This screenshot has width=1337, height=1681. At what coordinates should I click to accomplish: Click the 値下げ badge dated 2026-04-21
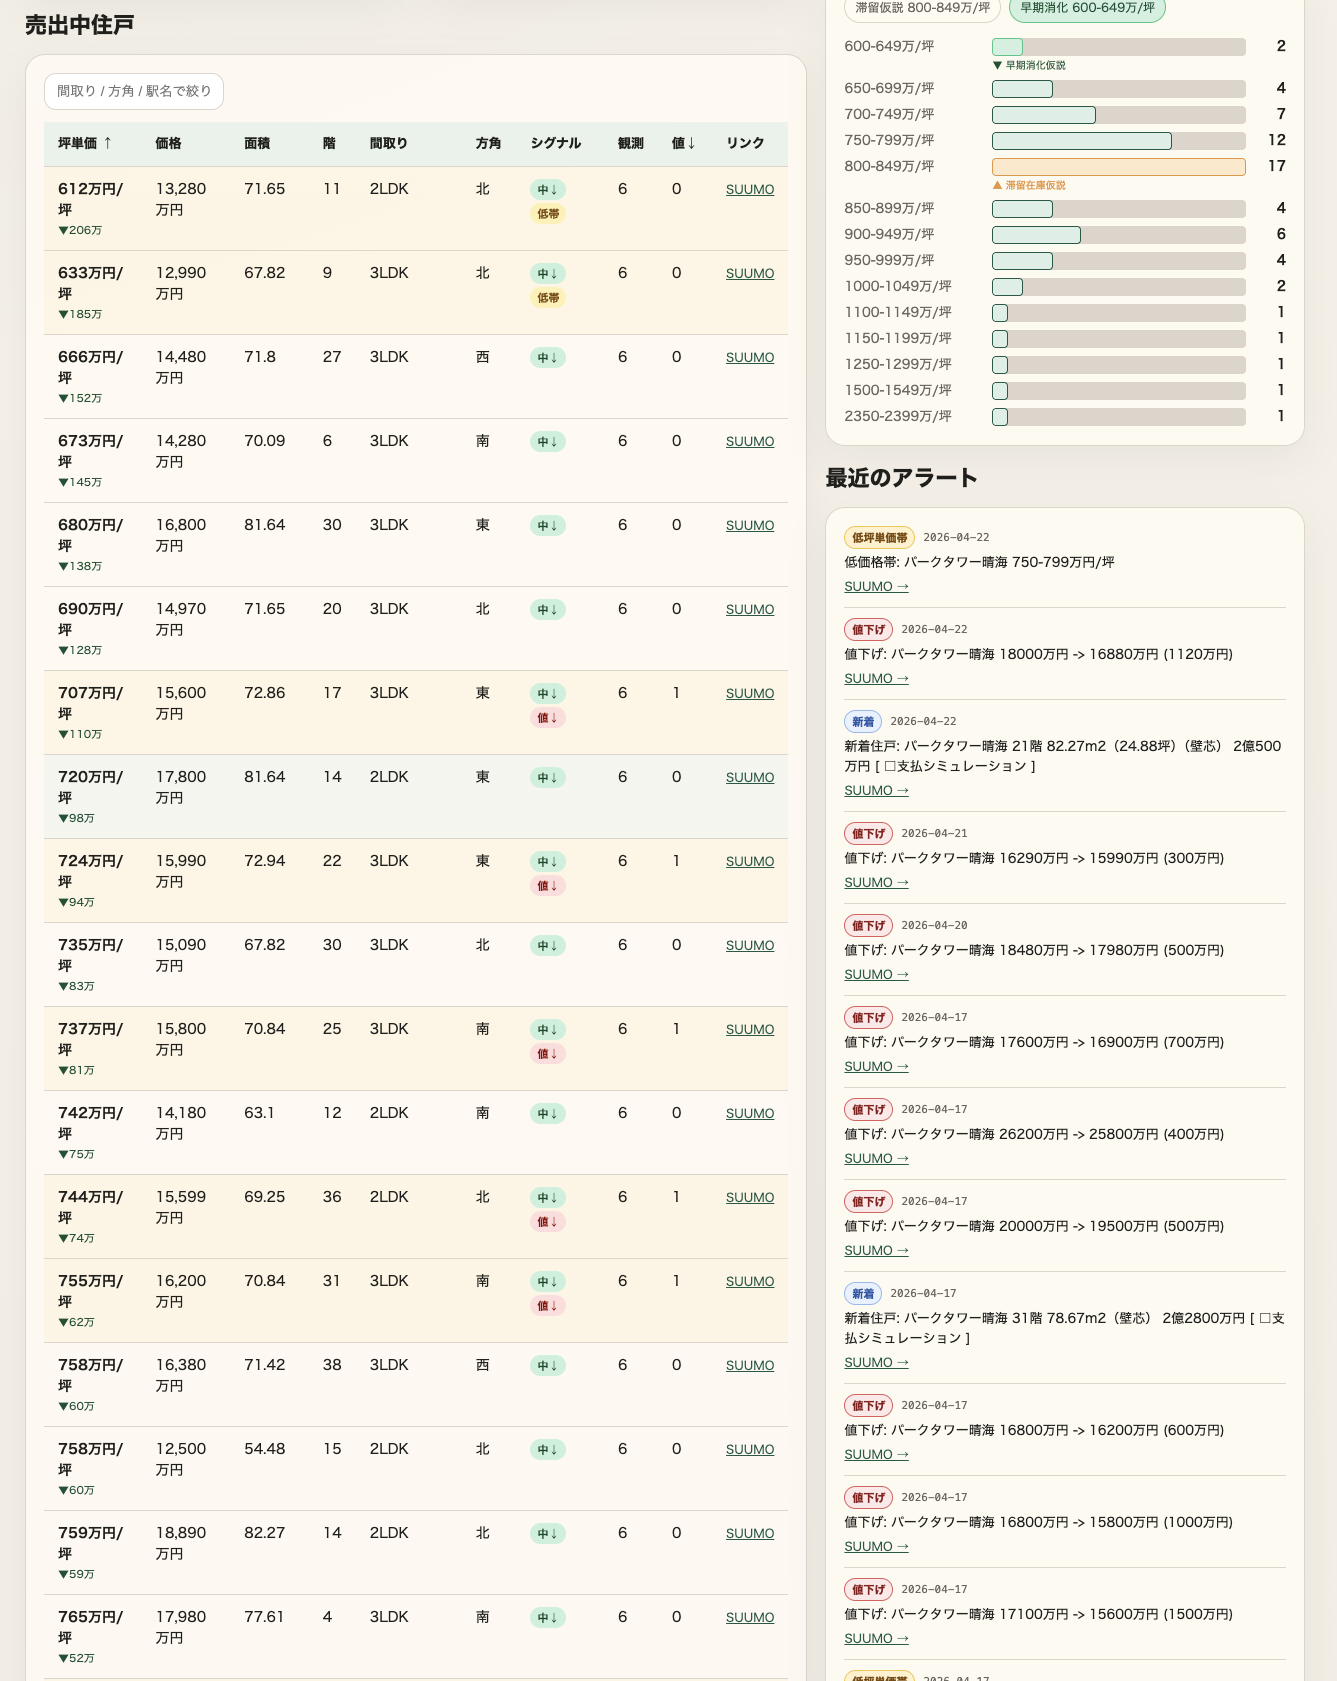point(868,834)
